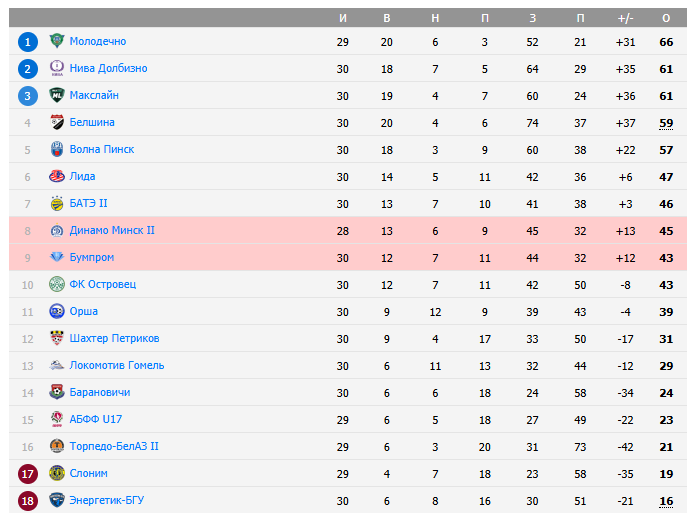The image size is (693, 526).
Task: Go to the Барановичи team page
Action: pos(100,392)
